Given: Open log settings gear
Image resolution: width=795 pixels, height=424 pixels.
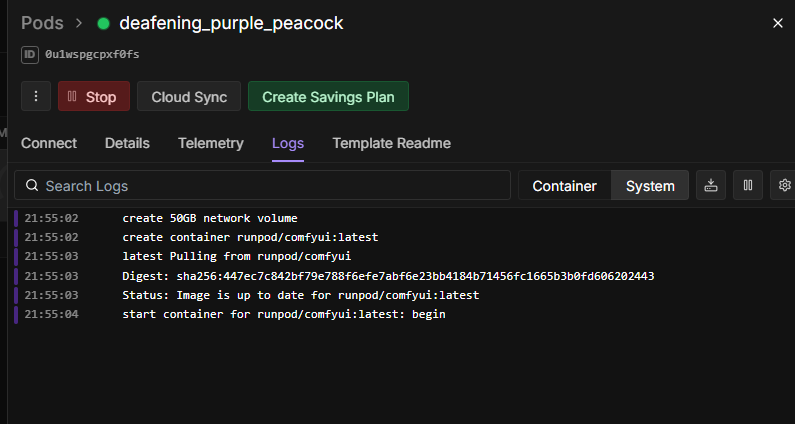Looking at the screenshot, I should point(784,185).
